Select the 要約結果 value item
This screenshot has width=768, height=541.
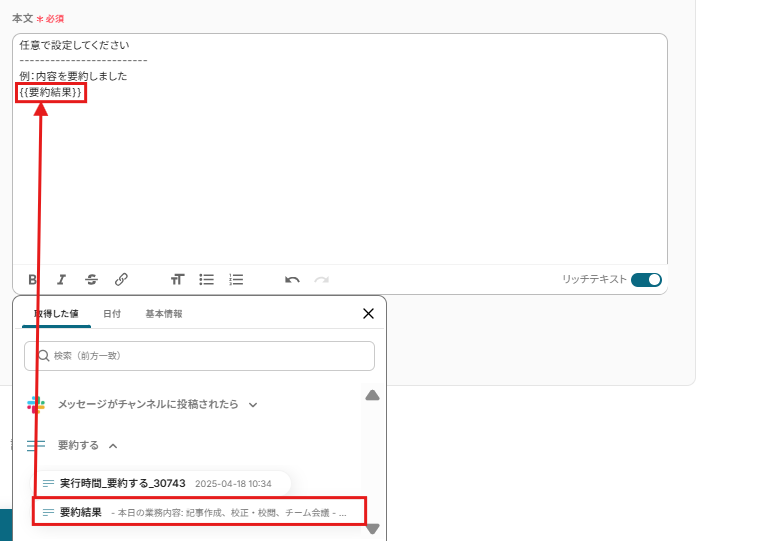[199, 512]
